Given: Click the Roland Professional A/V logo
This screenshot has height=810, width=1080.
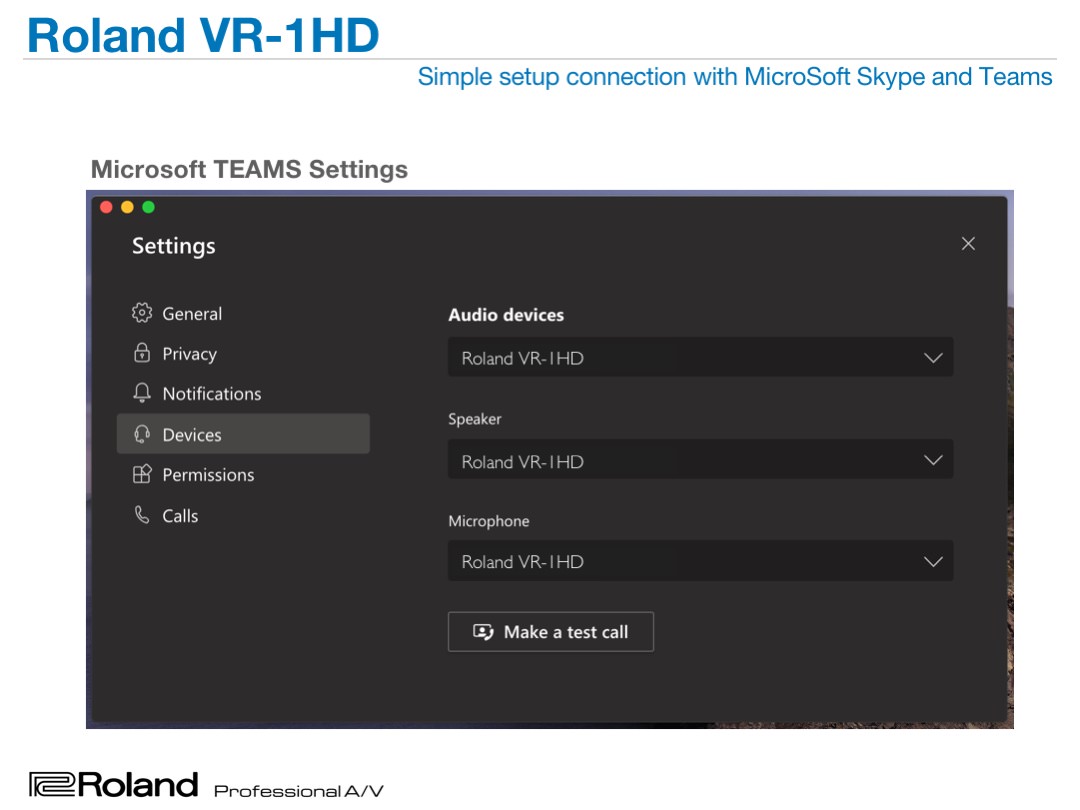Looking at the screenshot, I should [x=205, y=785].
